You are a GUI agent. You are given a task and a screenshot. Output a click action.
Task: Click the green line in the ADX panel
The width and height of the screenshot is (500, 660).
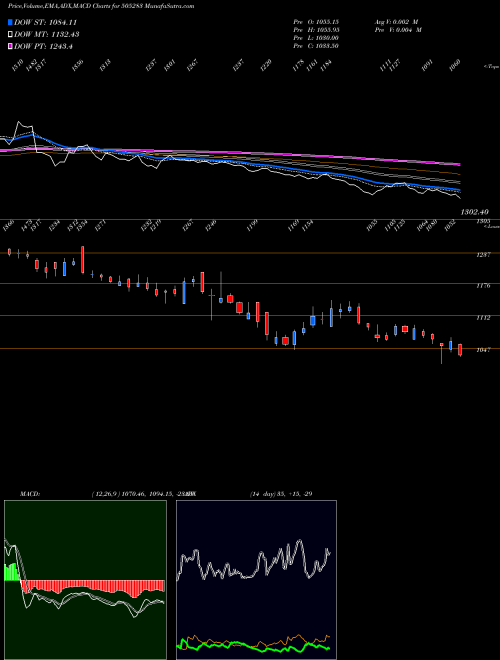coord(253,647)
